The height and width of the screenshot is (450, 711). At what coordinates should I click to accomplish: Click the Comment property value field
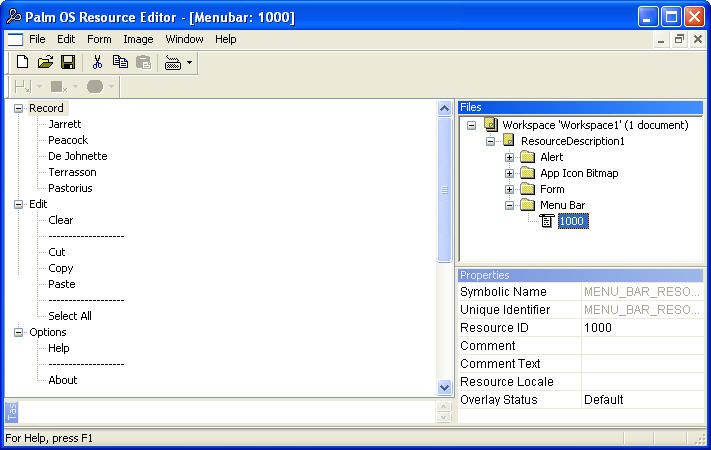(x=643, y=346)
